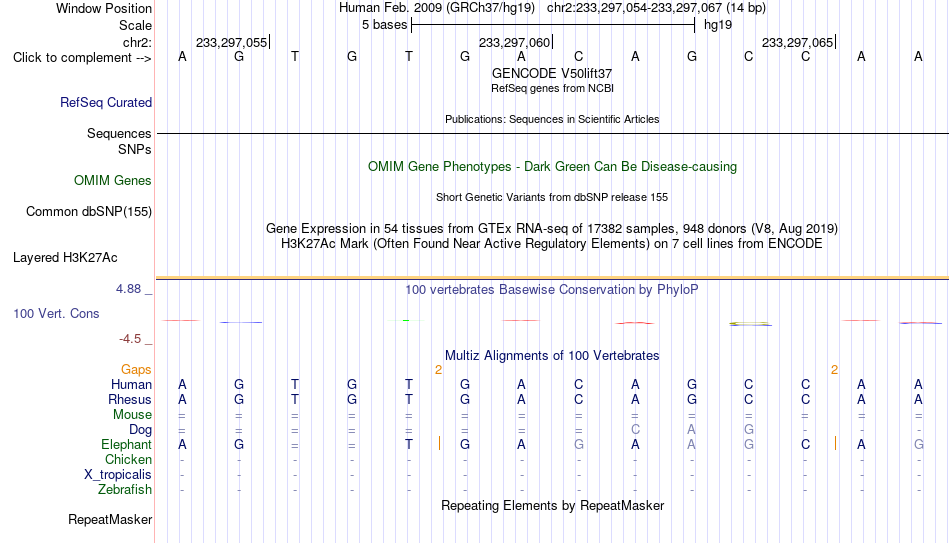Click the Scale label
This screenshot has width=950, height=543.
coord(136,25)
